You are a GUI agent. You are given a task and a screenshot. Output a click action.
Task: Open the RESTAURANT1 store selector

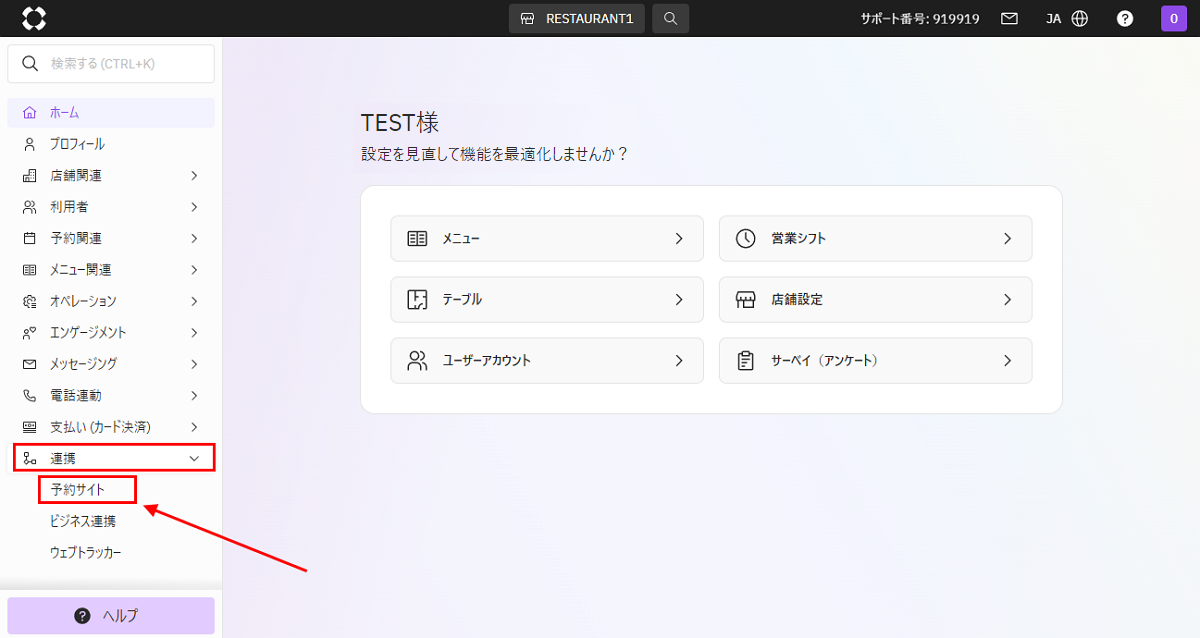[x=576, y=18]
